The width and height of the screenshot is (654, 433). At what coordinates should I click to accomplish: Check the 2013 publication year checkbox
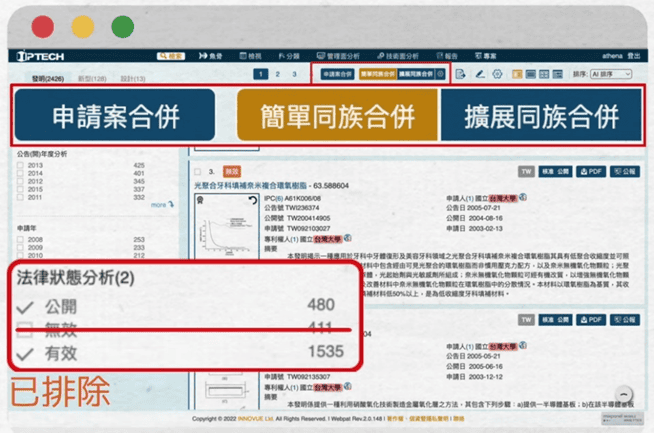tap(20, 165)
